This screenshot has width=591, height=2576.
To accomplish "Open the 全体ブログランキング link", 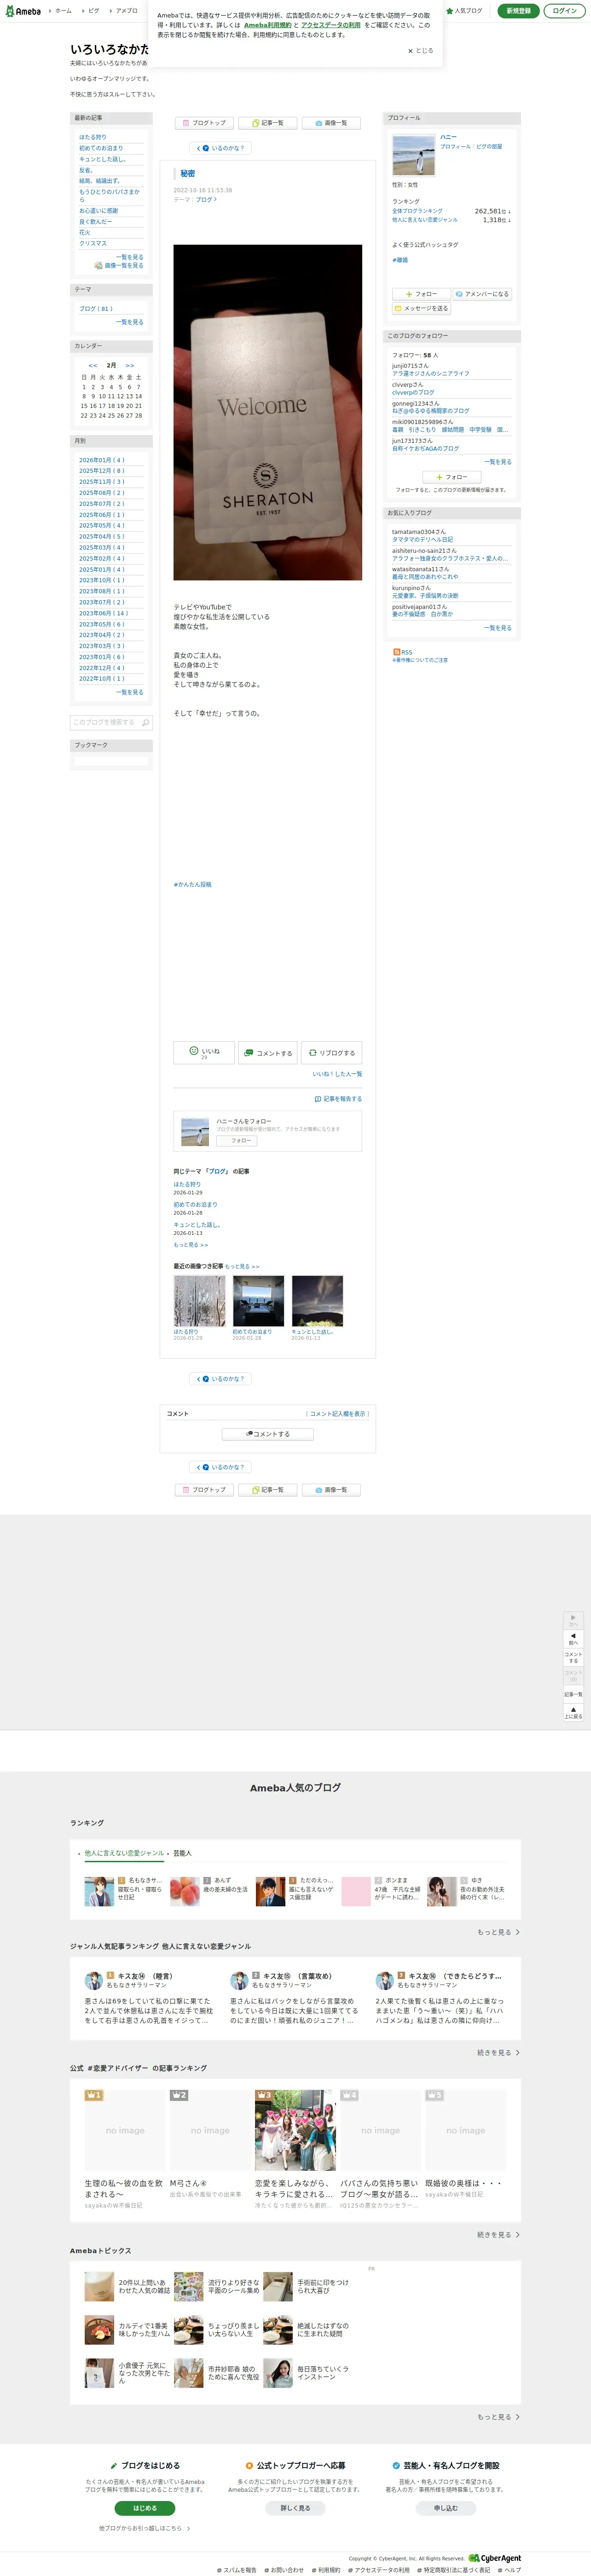I will coord(417,211).
